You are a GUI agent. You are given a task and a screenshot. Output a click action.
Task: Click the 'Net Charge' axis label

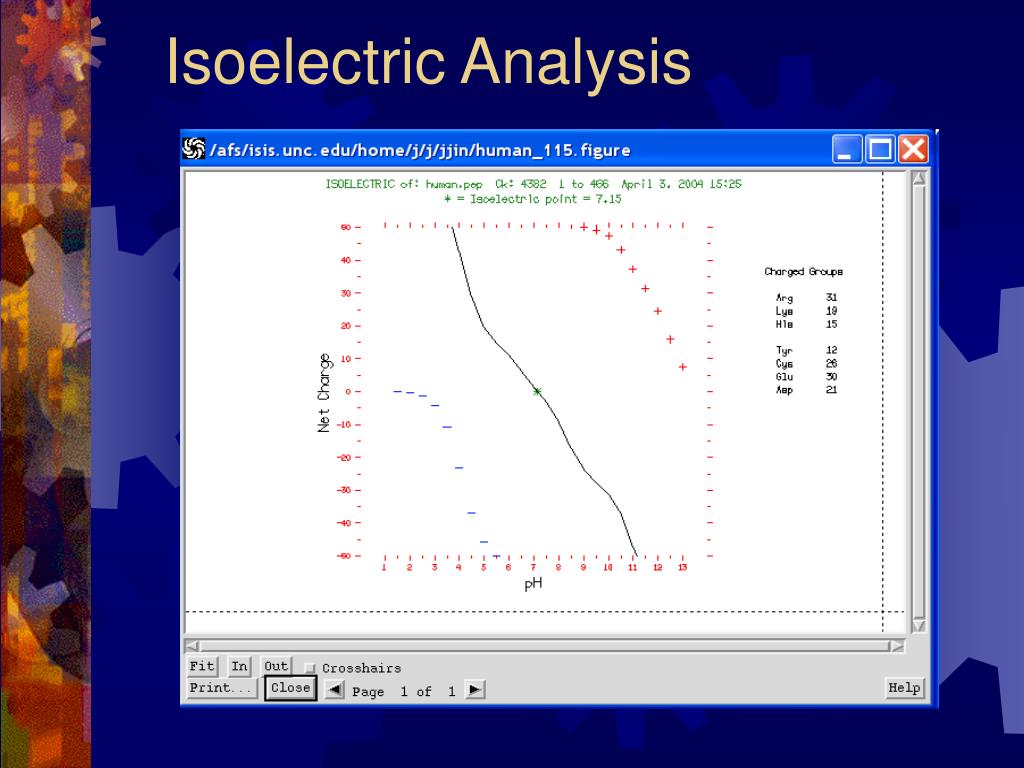(325, 392)
